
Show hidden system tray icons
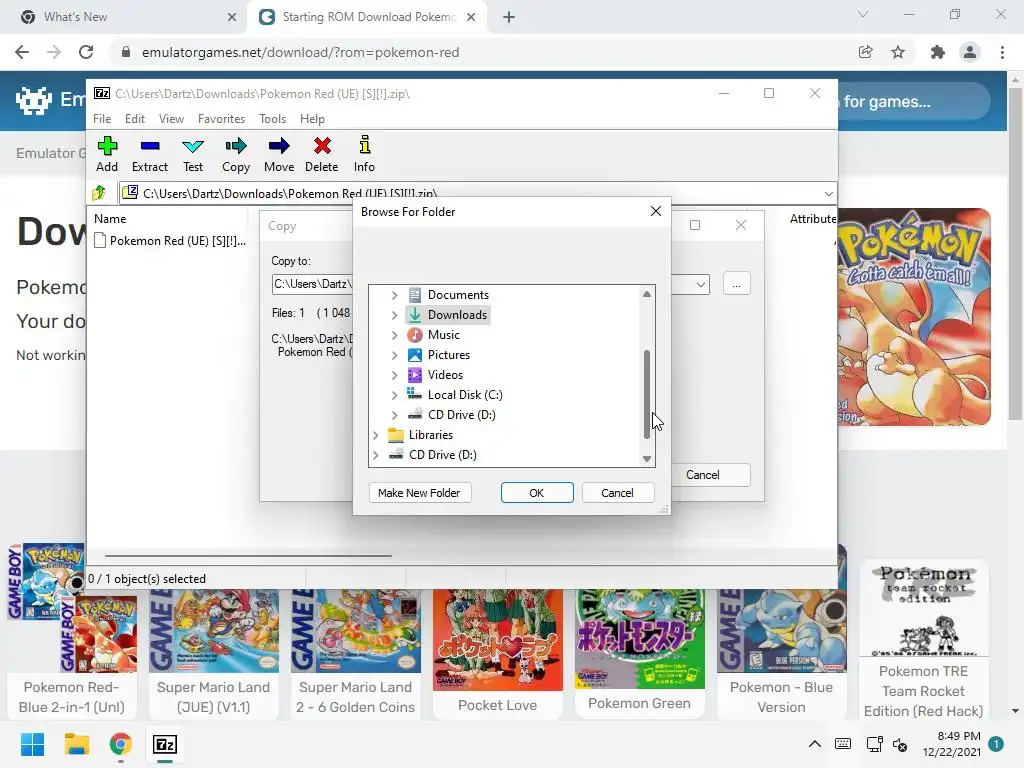pyautogui.click(x=814, y=744)
